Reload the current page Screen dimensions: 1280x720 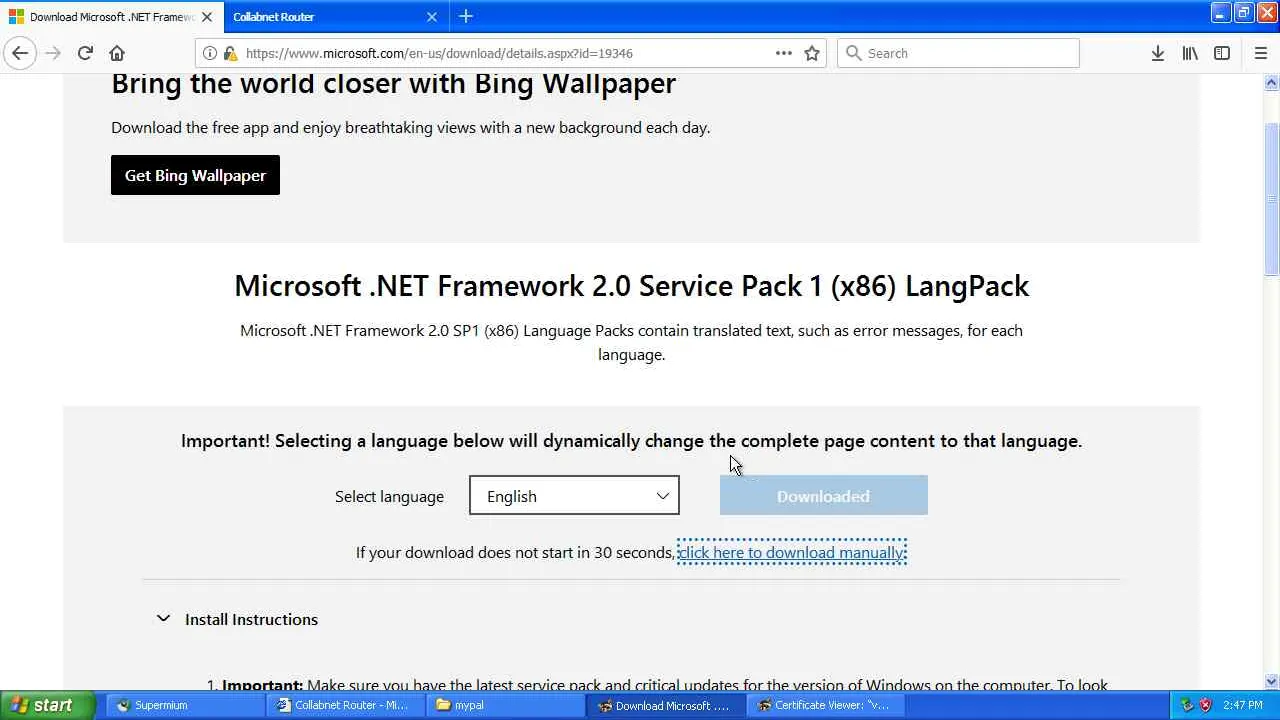click(x=85, y=53)
